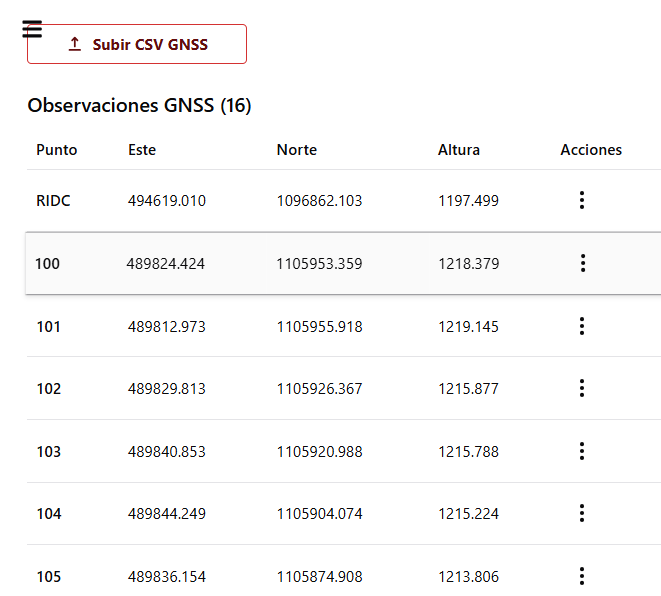Click the Subir CSV GNSS button
The height and width of the screenshot is (596, 661).
coord(137,44)
